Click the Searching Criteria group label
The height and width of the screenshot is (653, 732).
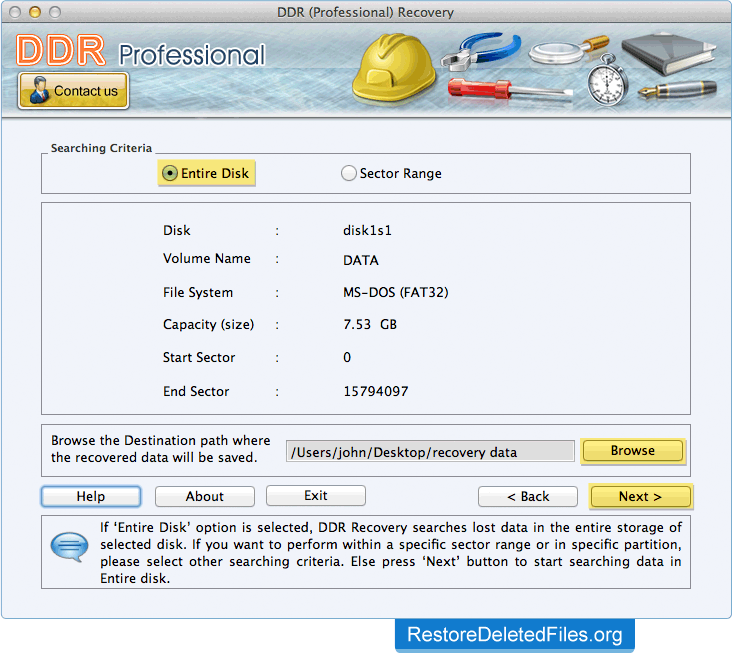click(x=101, y=148)
